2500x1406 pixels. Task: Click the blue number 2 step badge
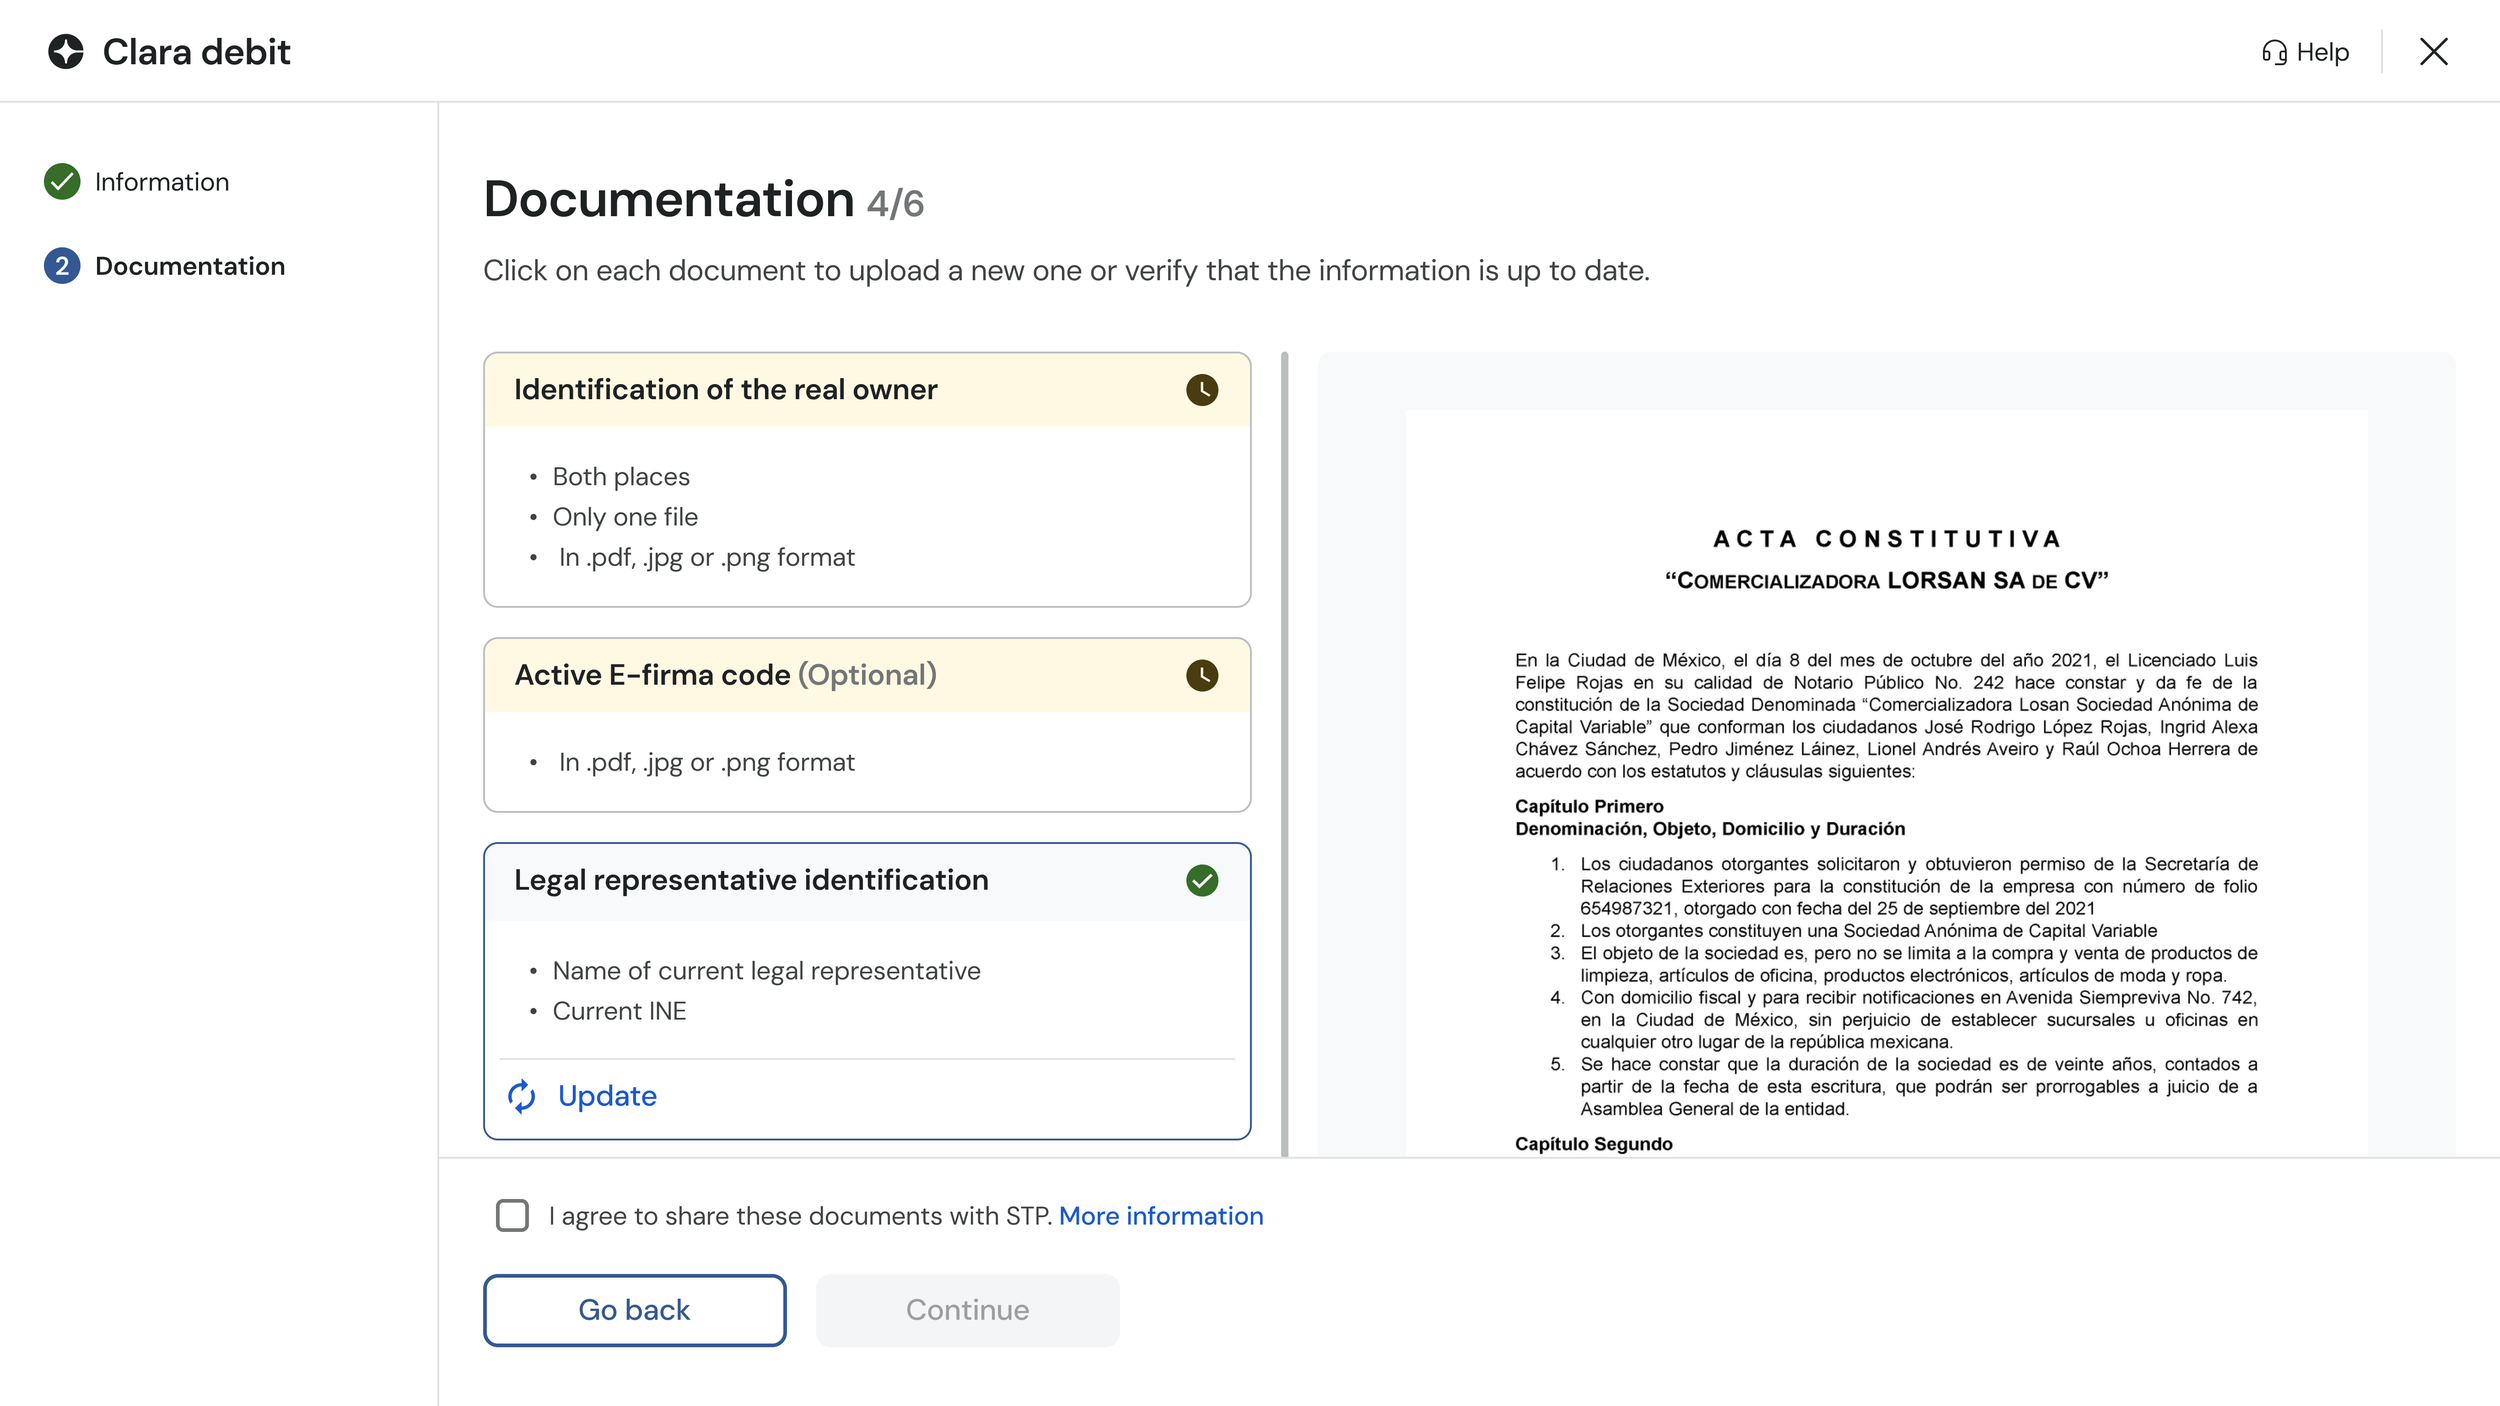[x=62, y=266]
